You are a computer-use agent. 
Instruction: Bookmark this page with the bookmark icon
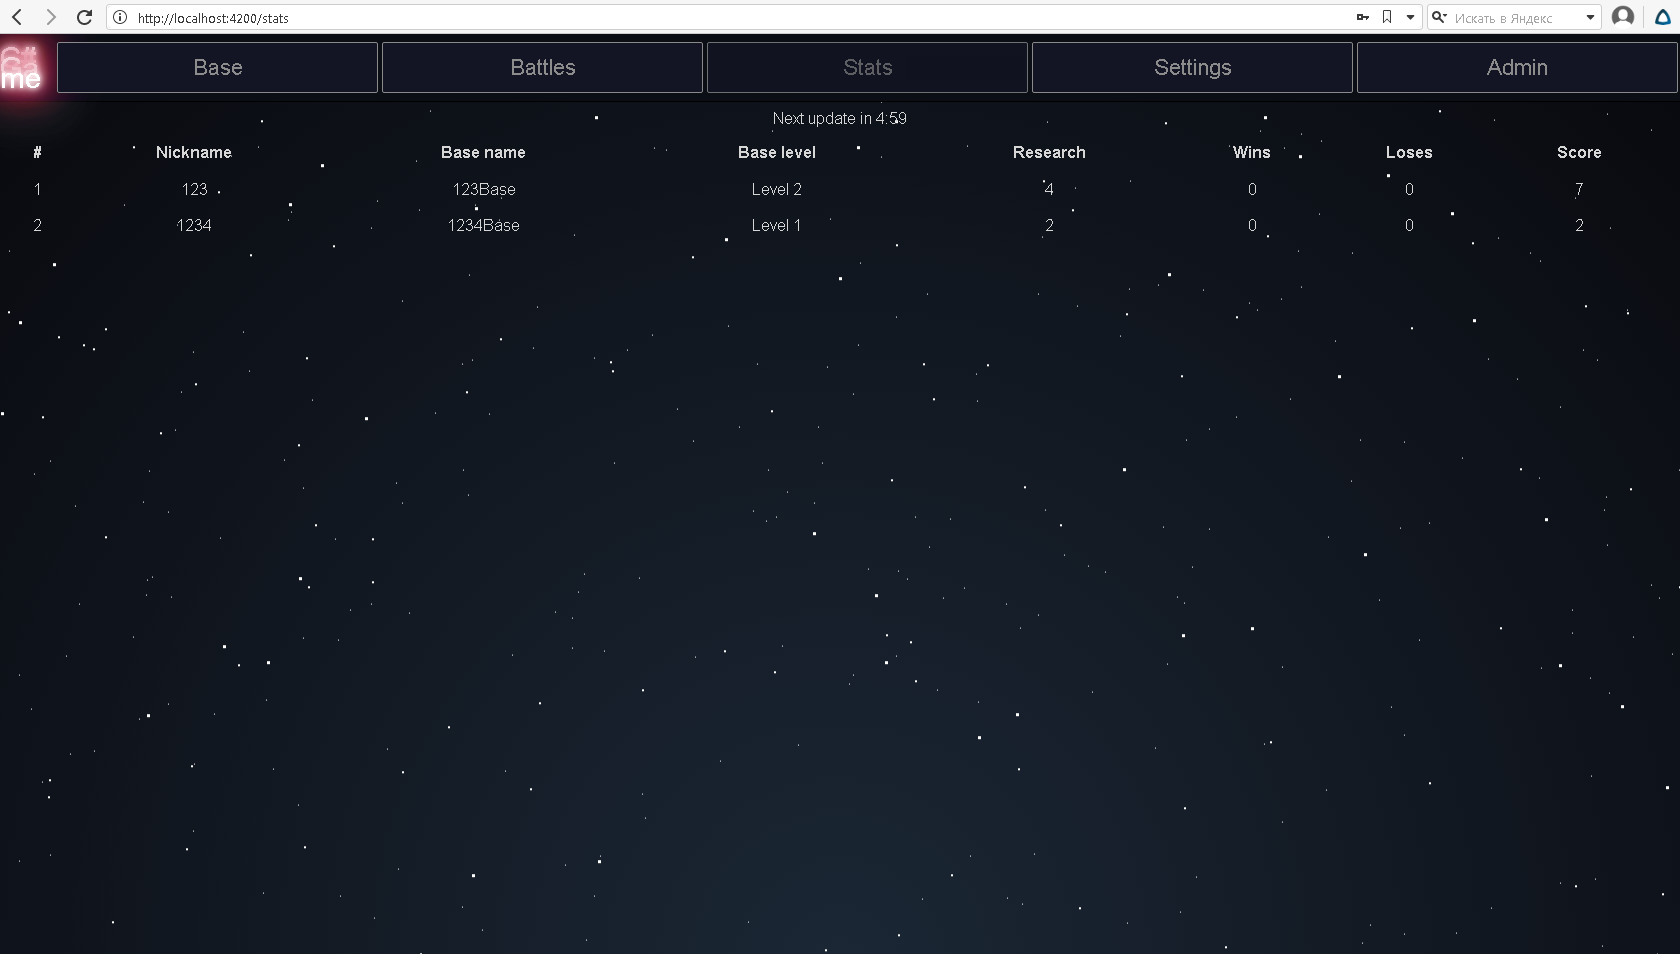(x=1387, y=17)
